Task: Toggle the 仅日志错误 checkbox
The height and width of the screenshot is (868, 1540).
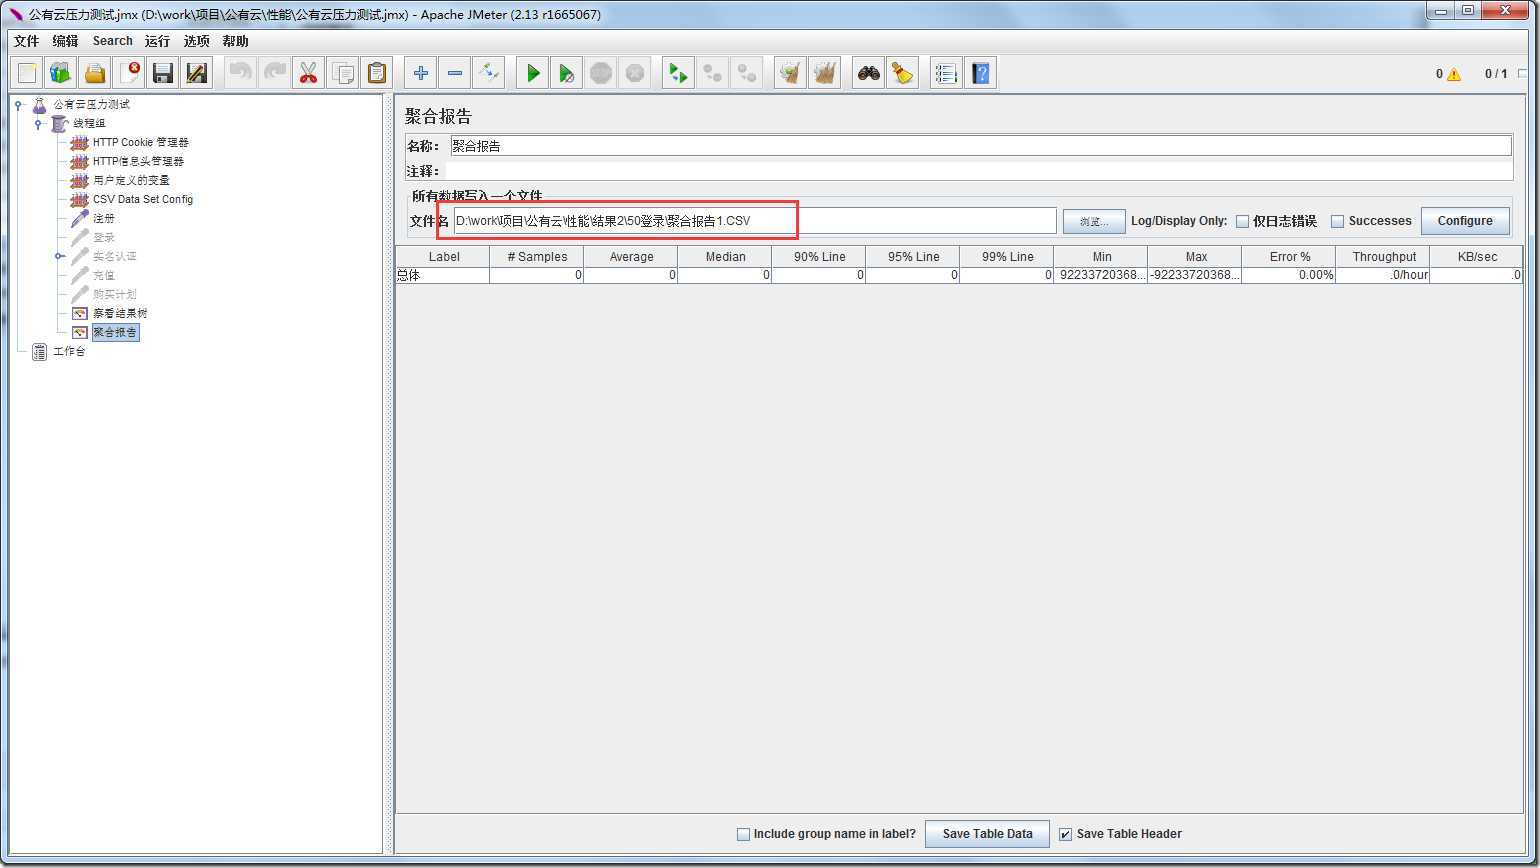Action: point(1242,221)
